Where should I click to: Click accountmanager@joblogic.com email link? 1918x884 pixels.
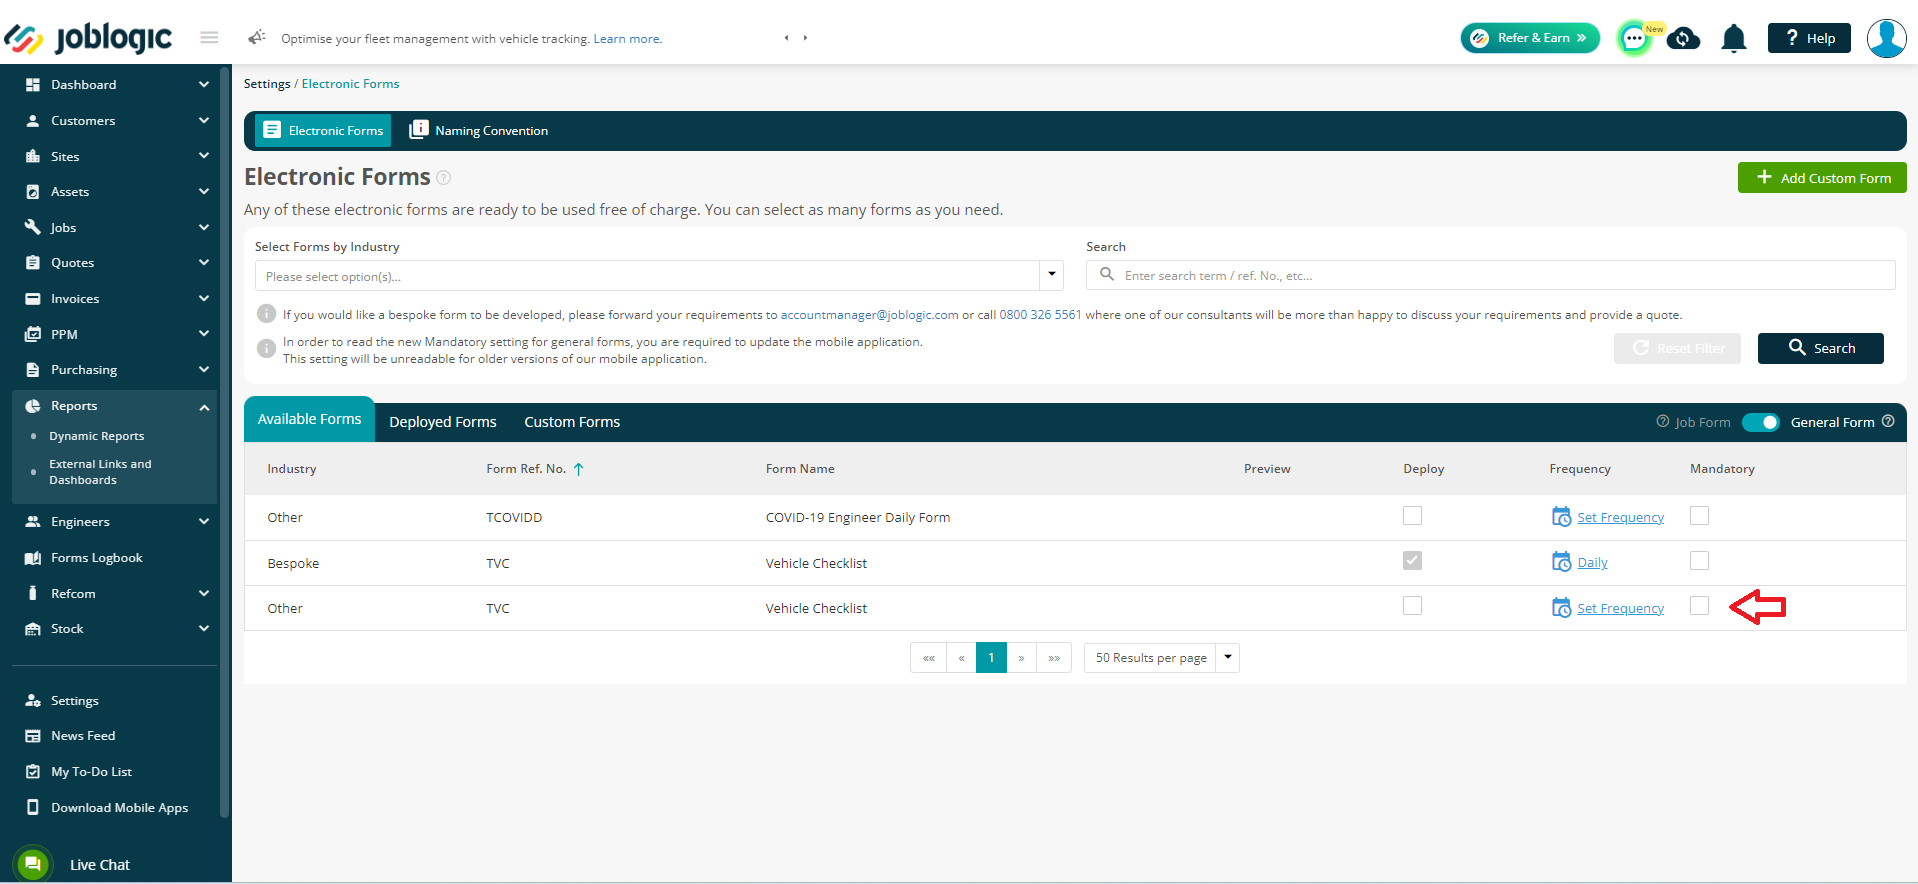[x=869, y=315]
